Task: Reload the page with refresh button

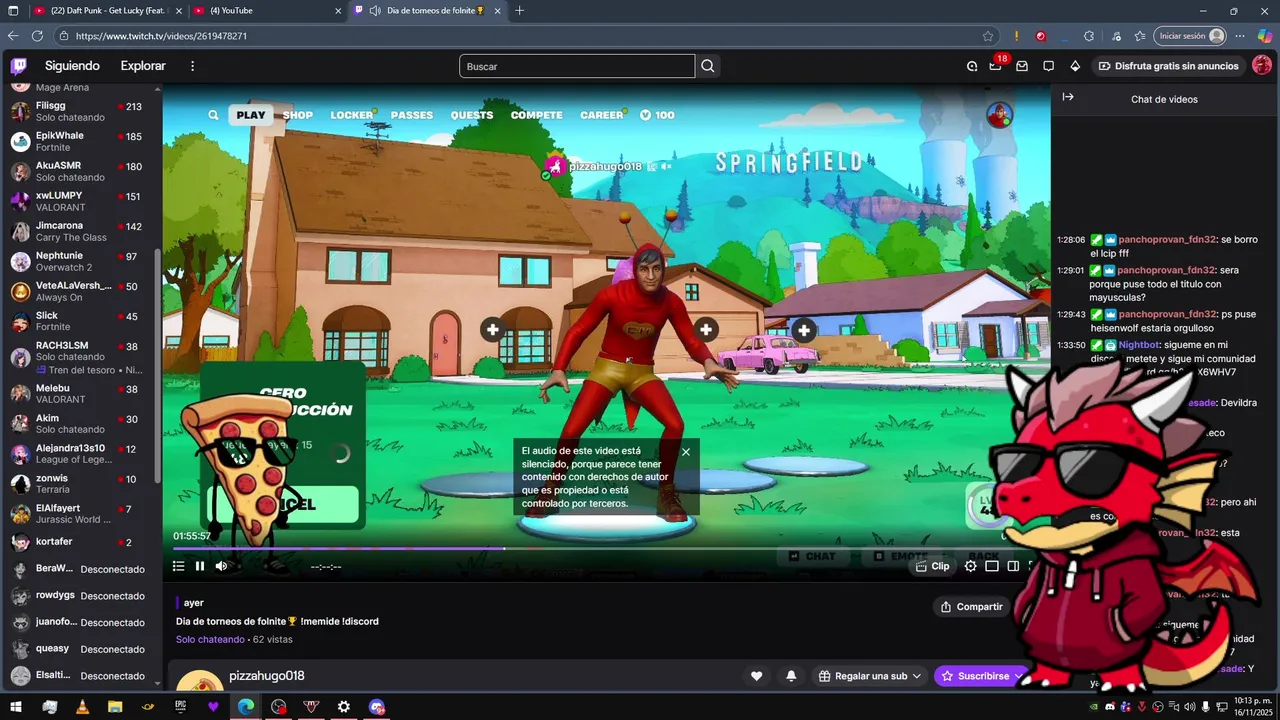Action: 38,36
